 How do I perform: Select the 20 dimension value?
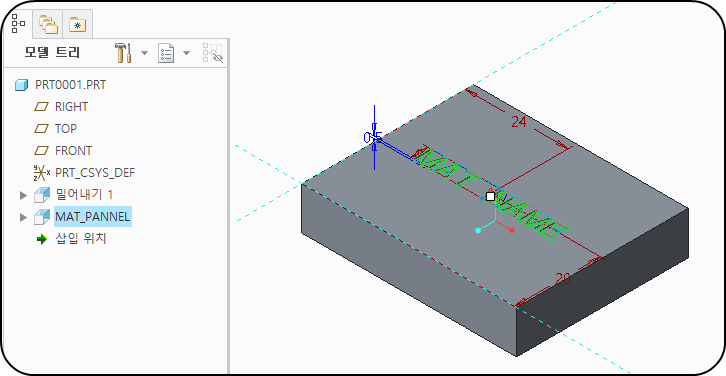563,279
